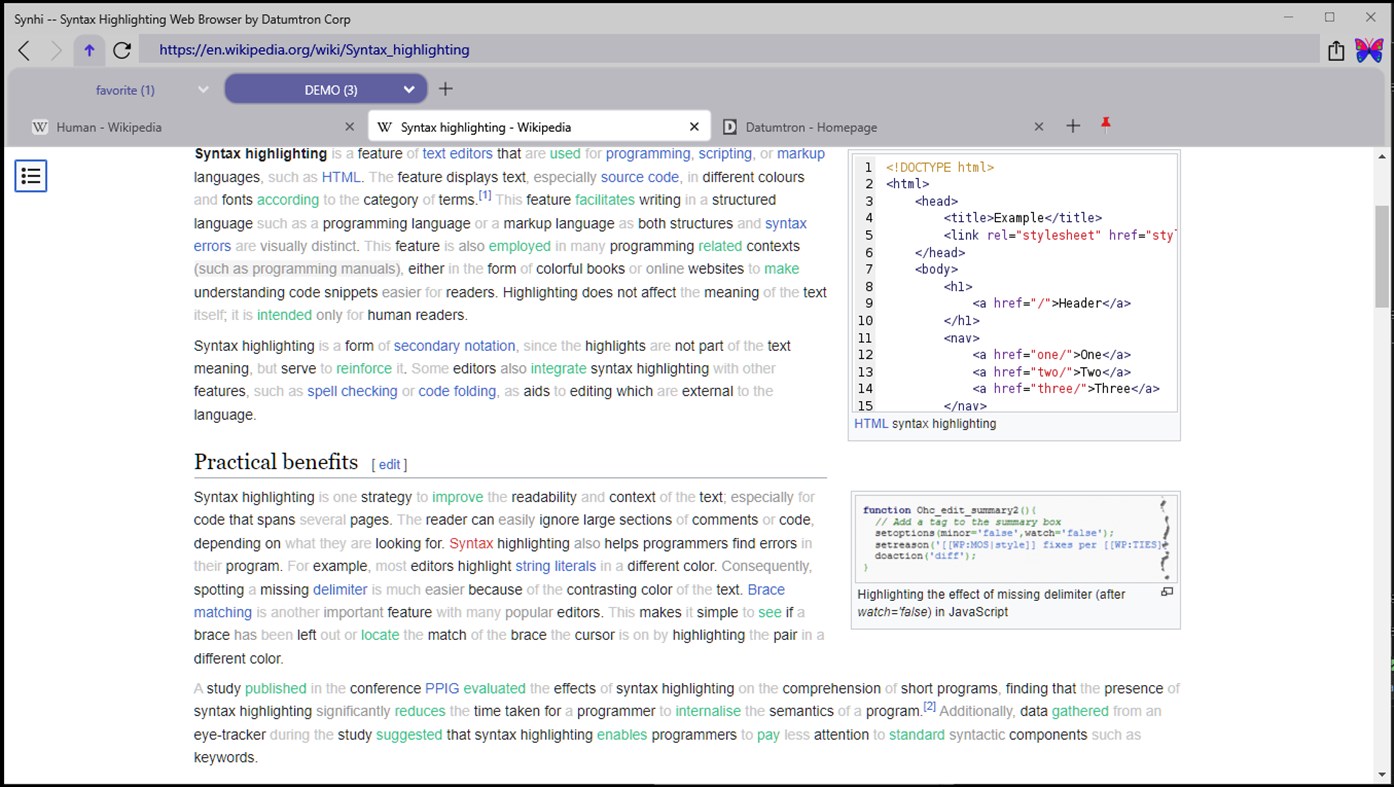Image resolution: width=1394 pixels, height=787 pixels.
Task: Click the edit link beside Practical benefits
Action: click(x=389, y=464)
